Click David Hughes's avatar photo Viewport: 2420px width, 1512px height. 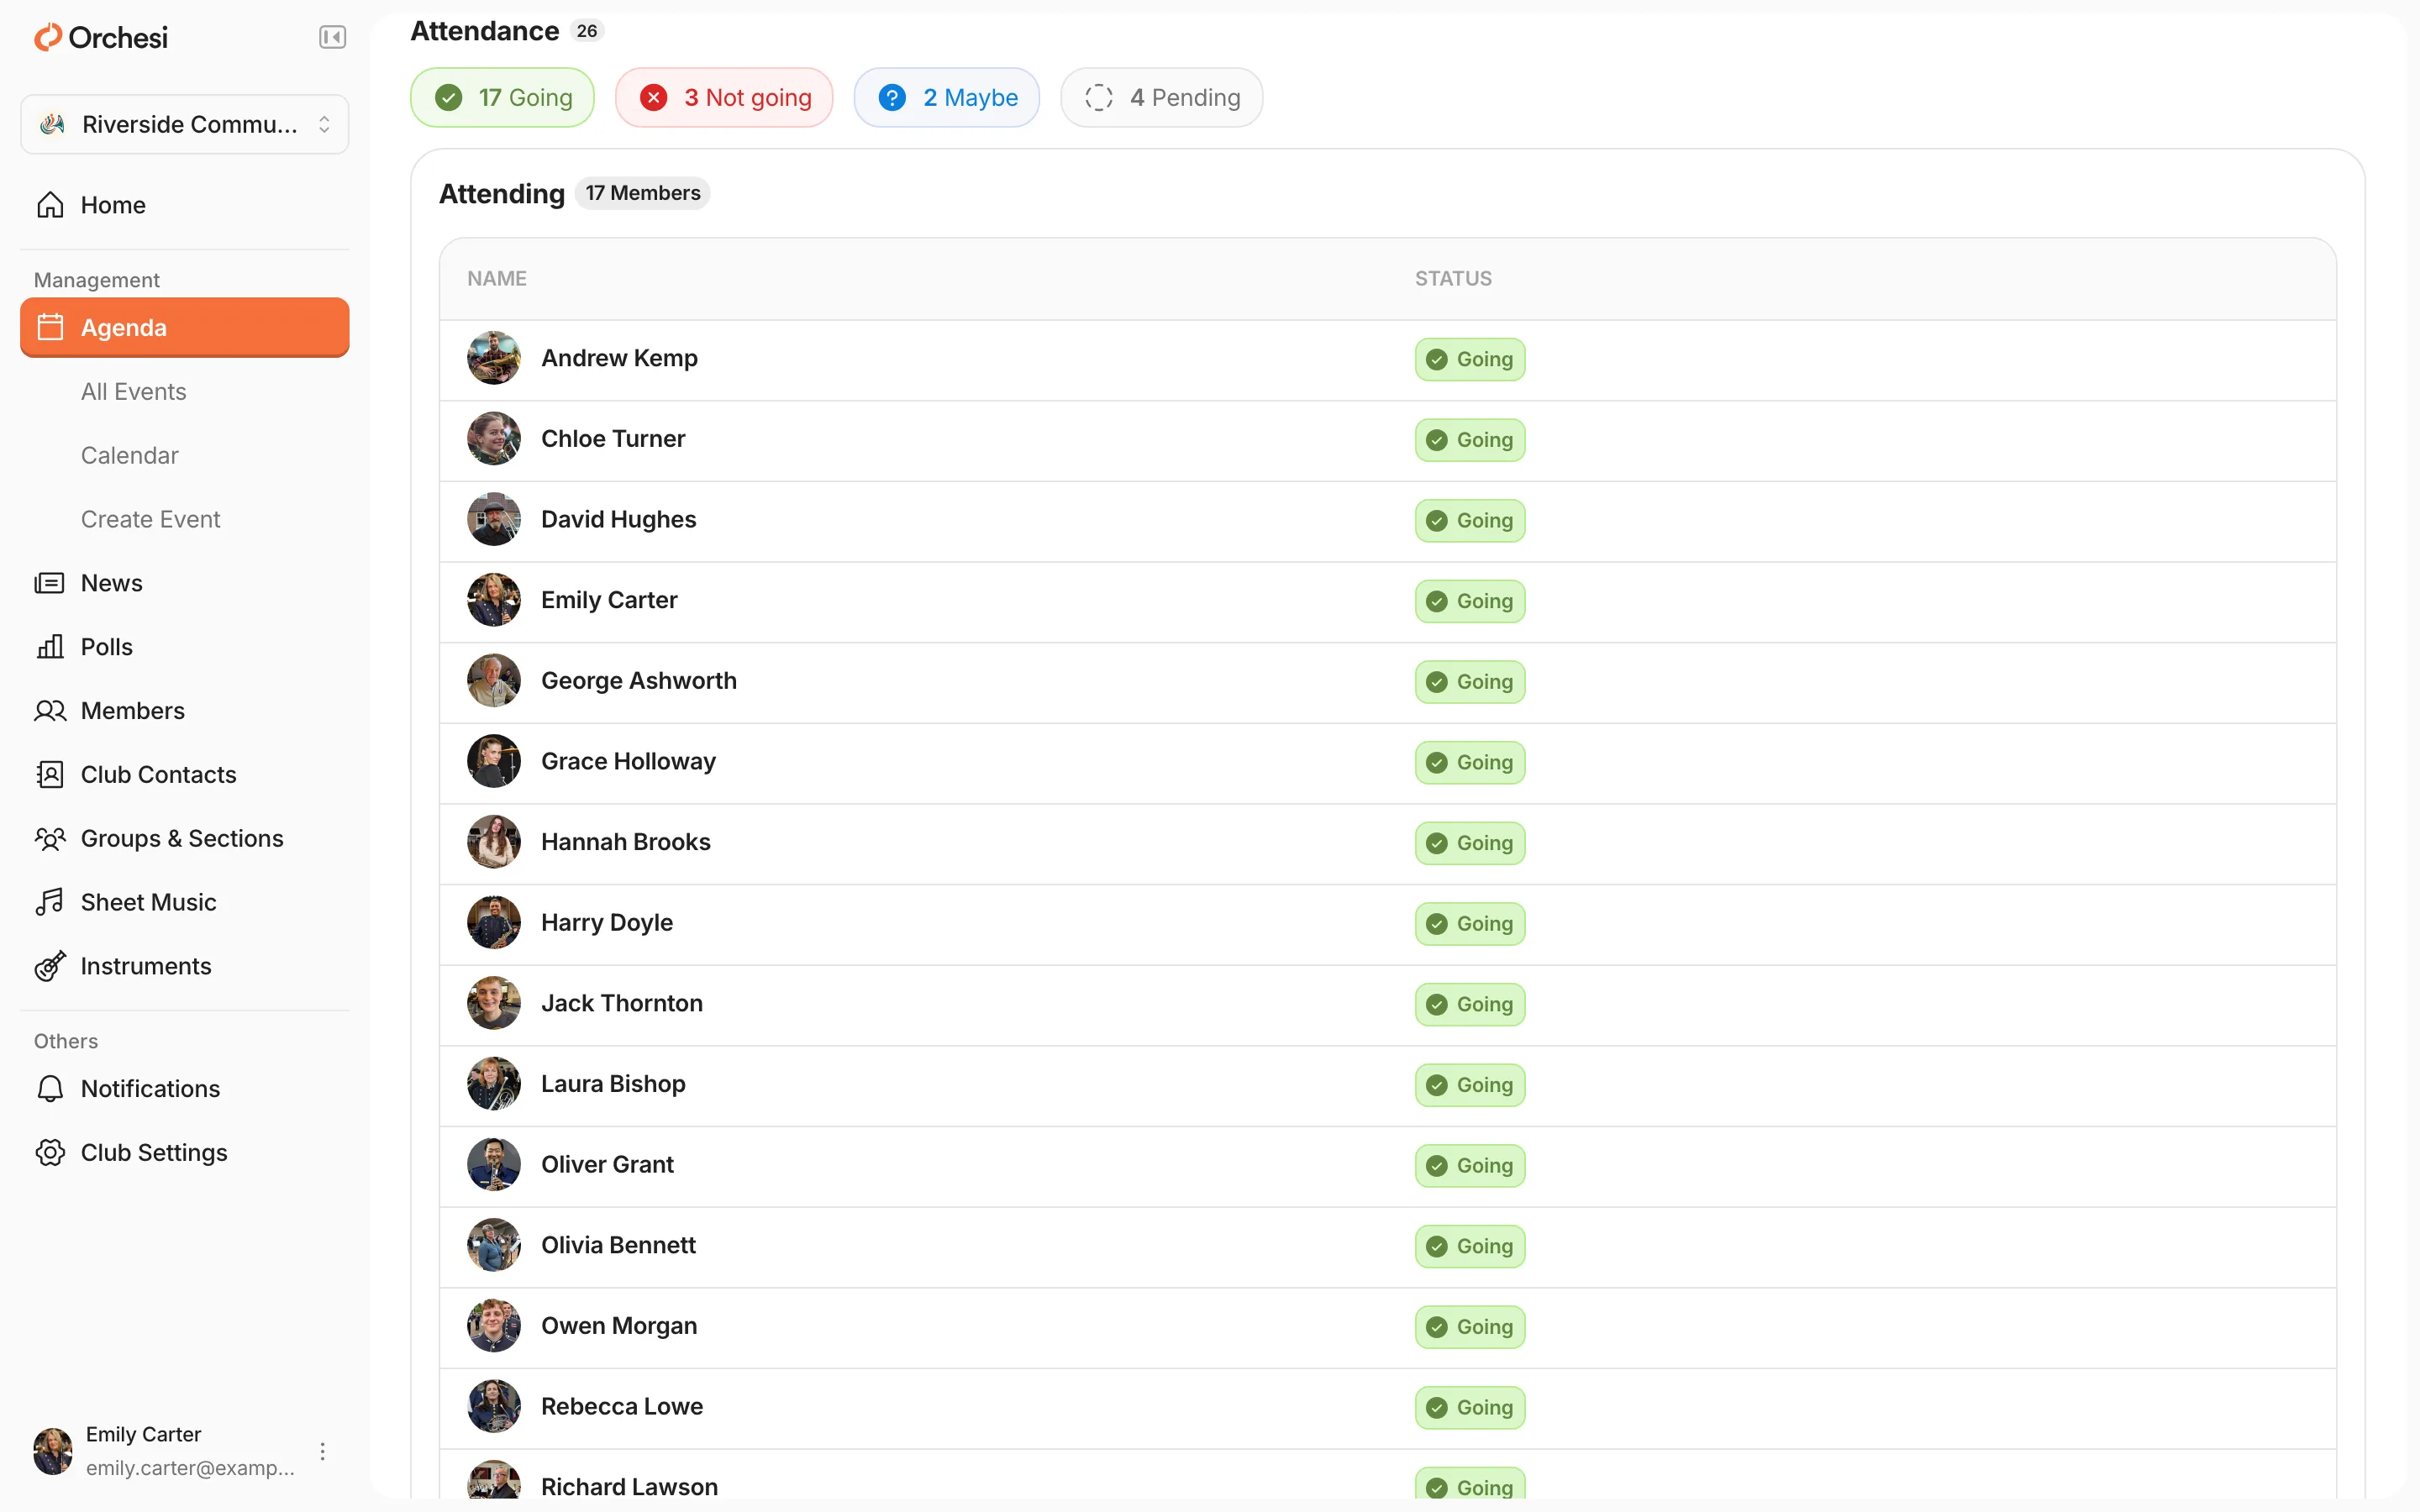coord(494,519)
